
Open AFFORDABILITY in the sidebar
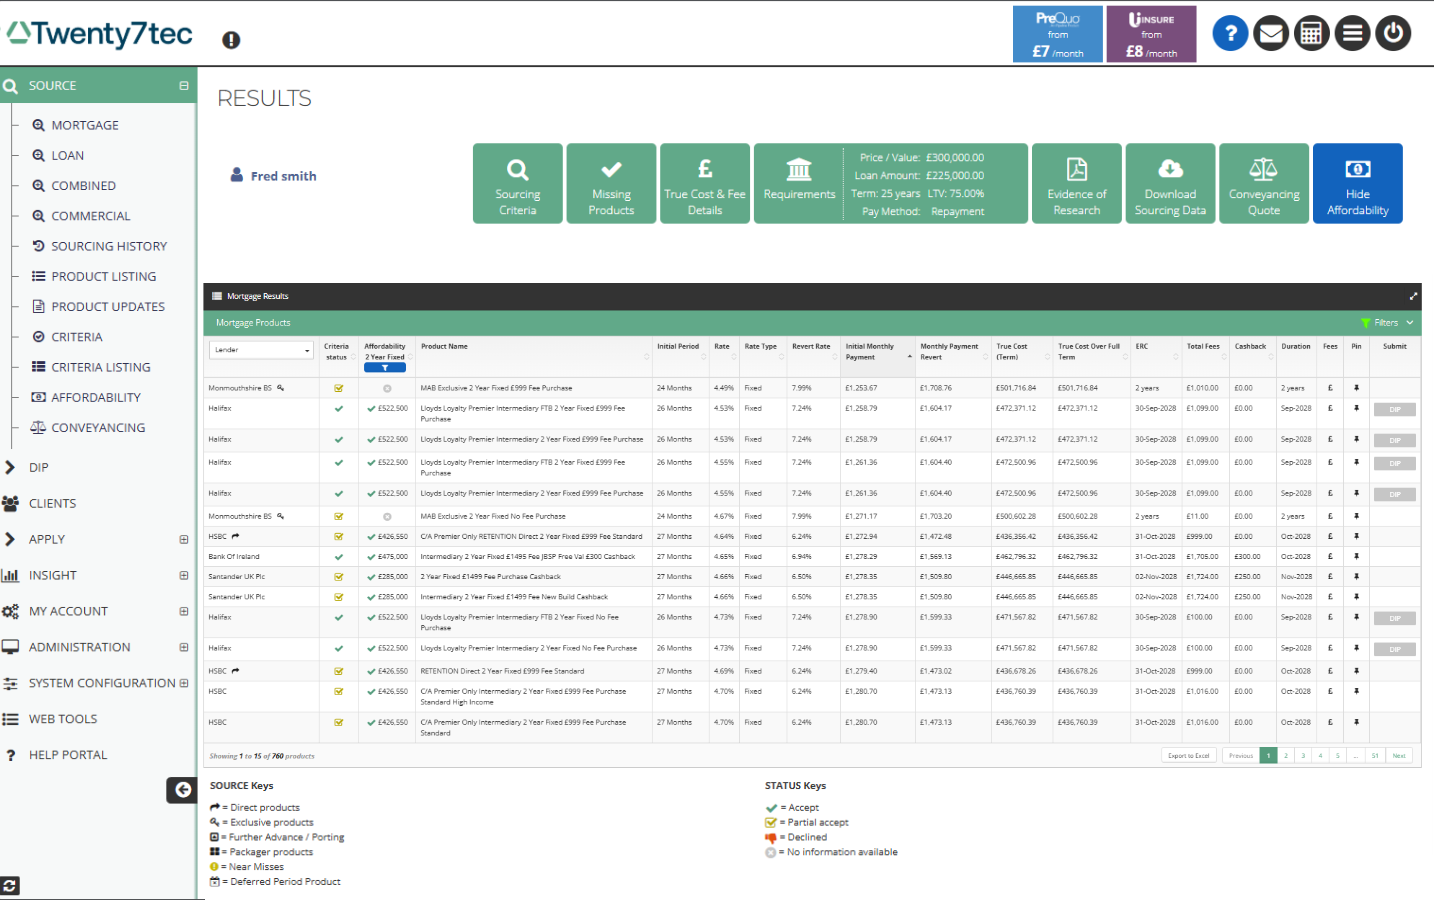95,397
